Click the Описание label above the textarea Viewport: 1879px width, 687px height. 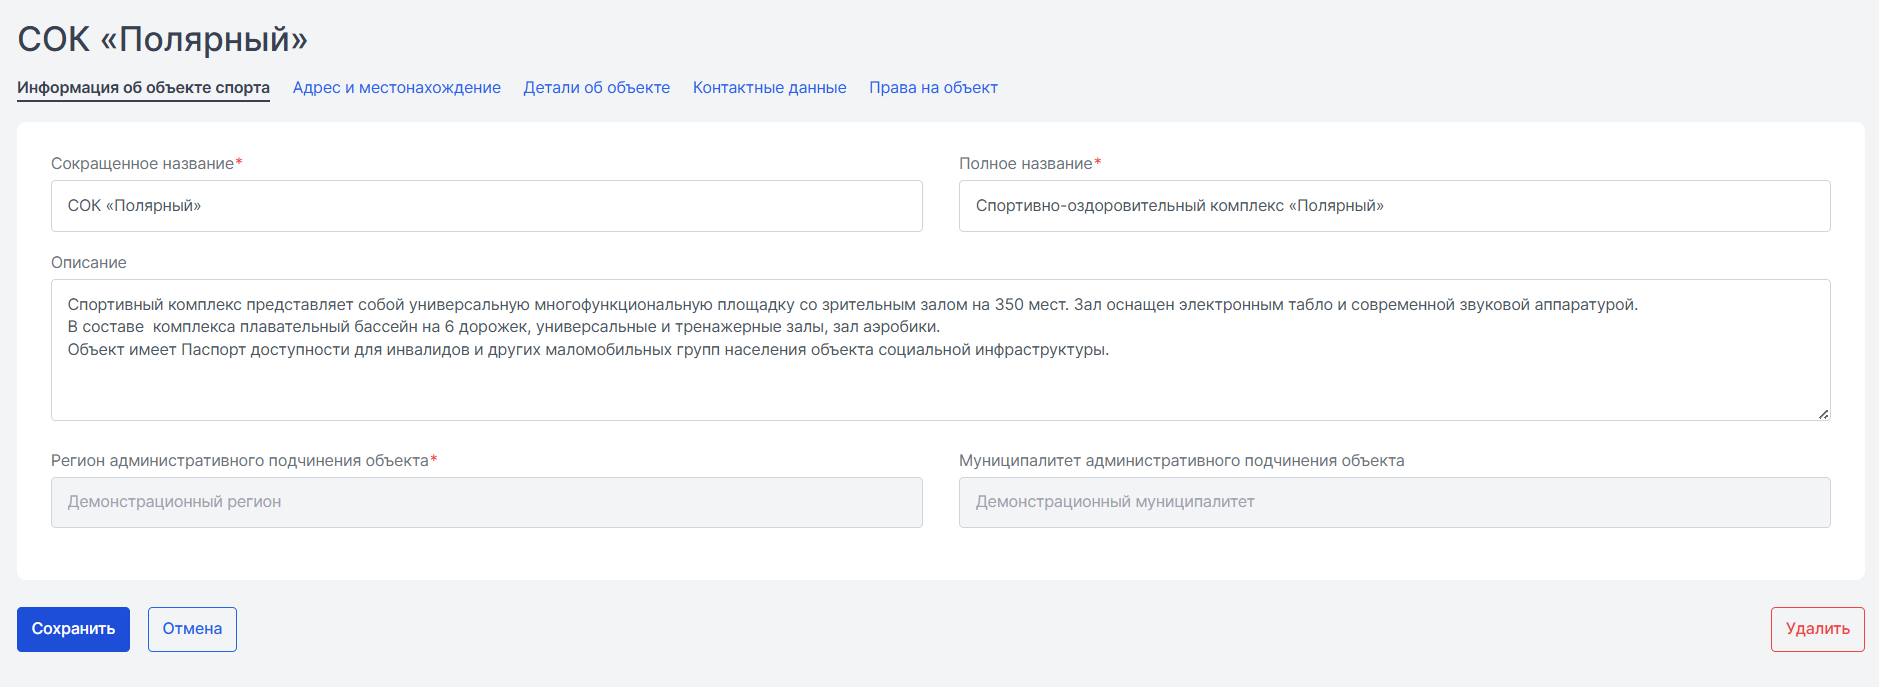coord(89,262)
